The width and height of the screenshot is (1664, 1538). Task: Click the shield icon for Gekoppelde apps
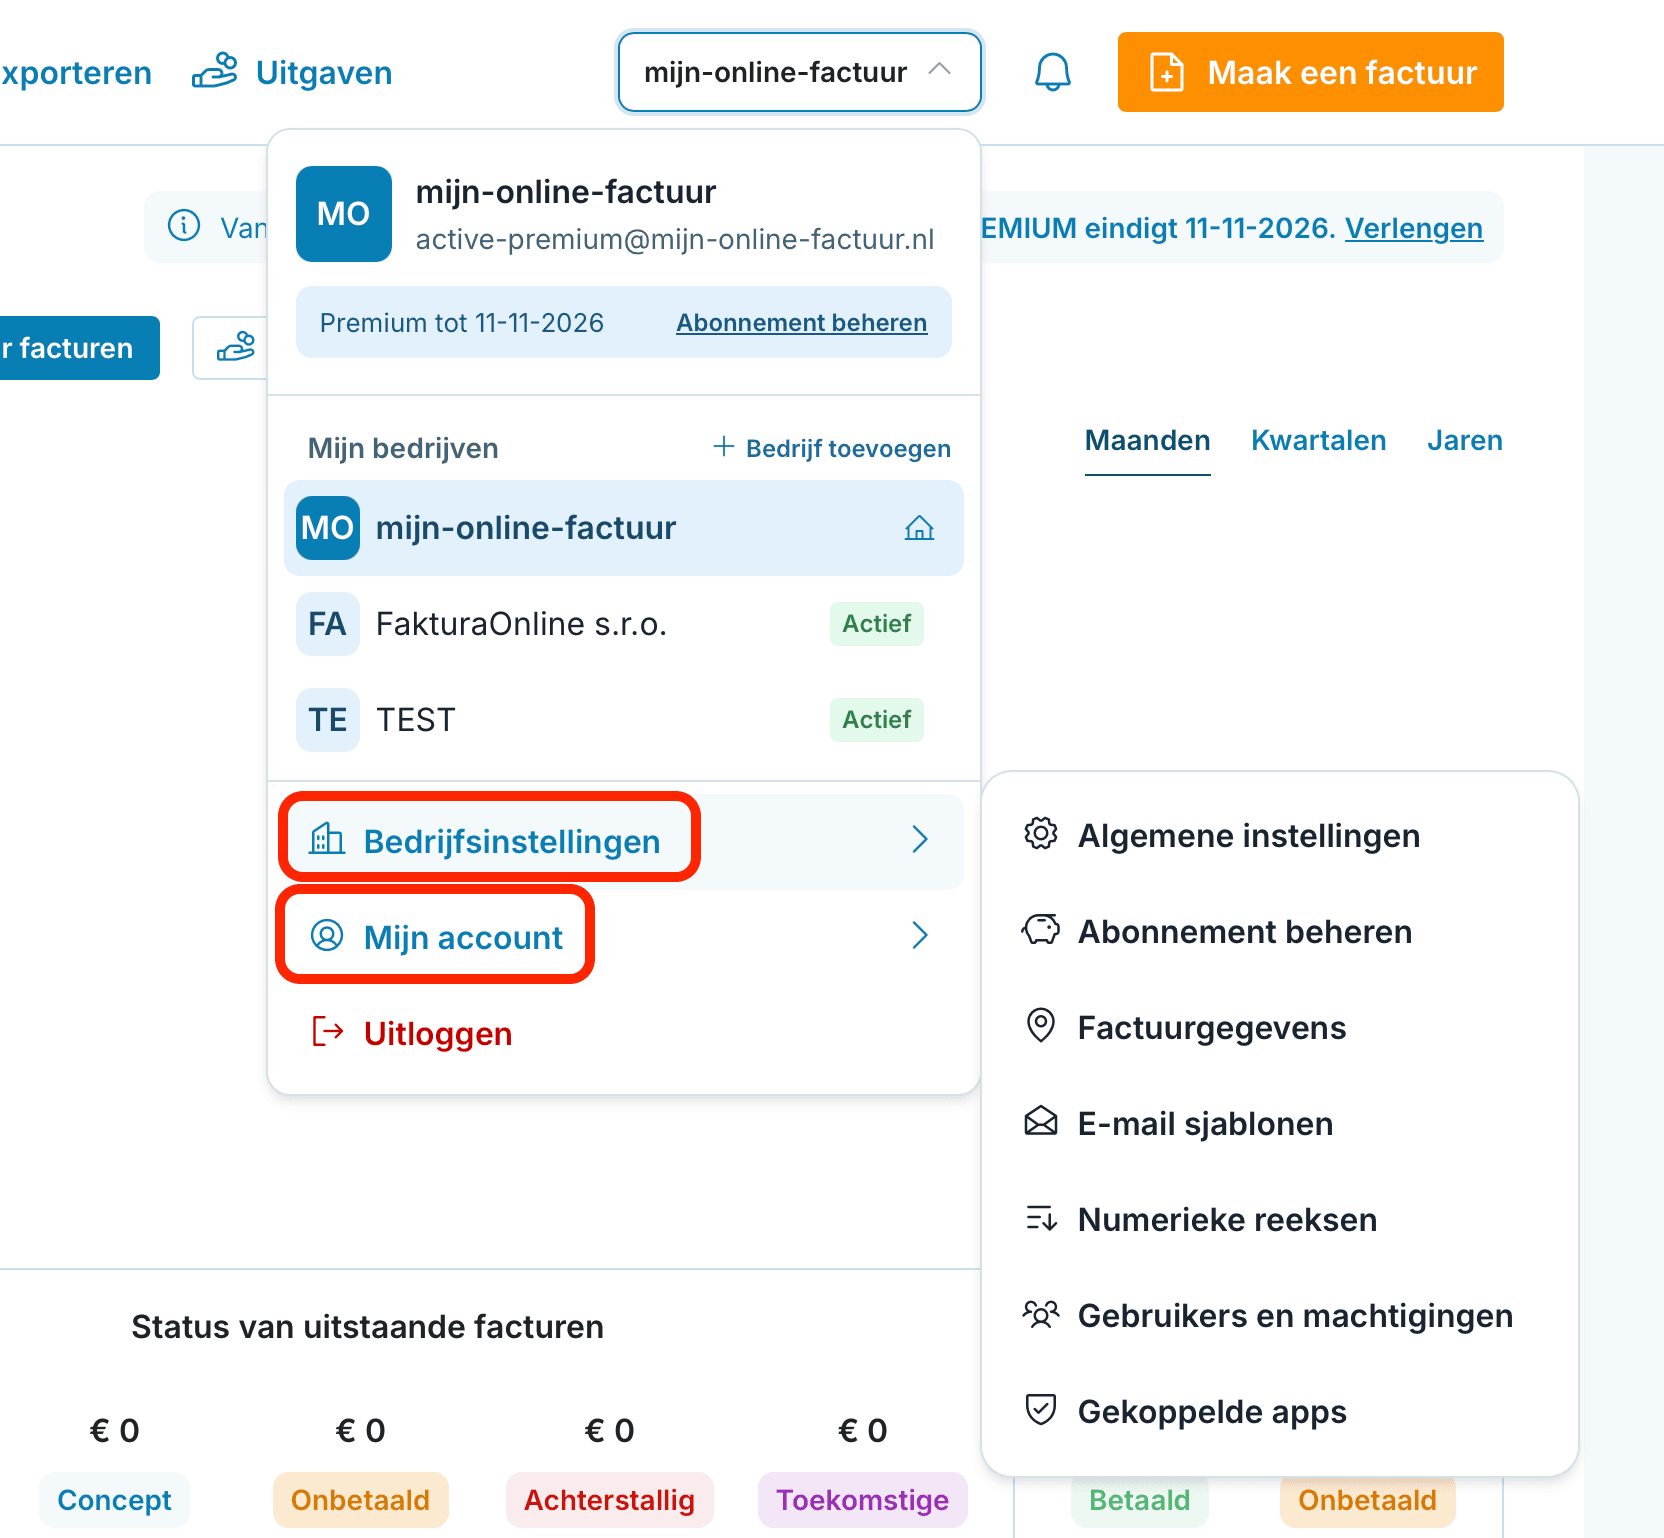1041,1409
